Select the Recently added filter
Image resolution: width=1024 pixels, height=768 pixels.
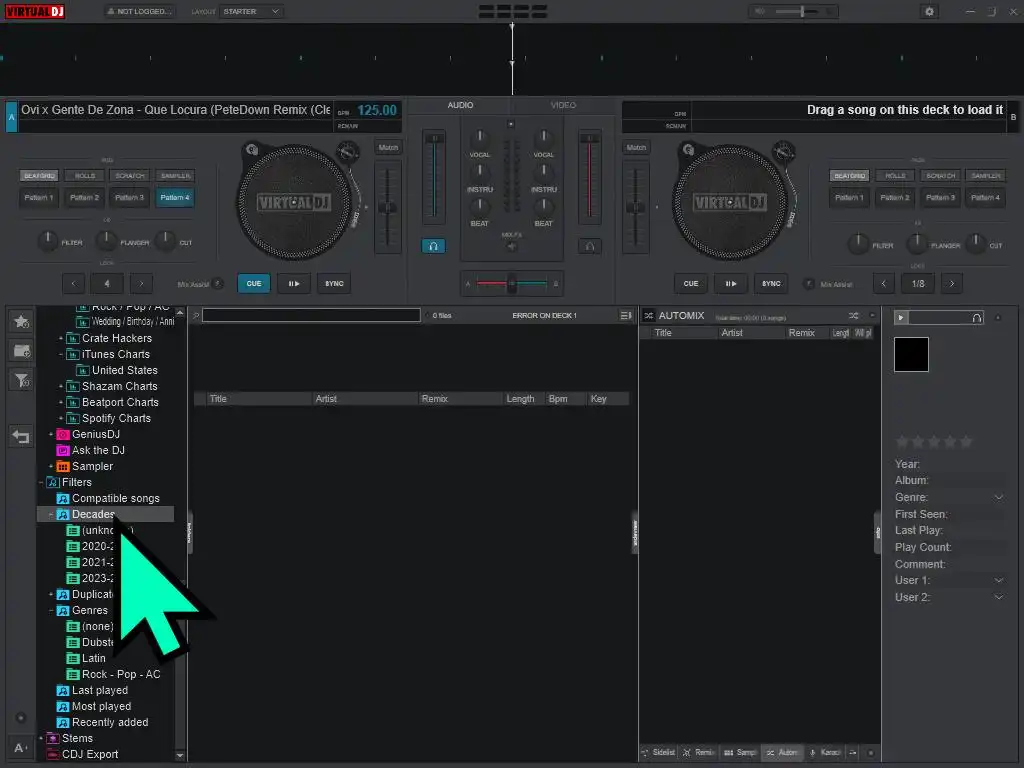coord(110,722)
